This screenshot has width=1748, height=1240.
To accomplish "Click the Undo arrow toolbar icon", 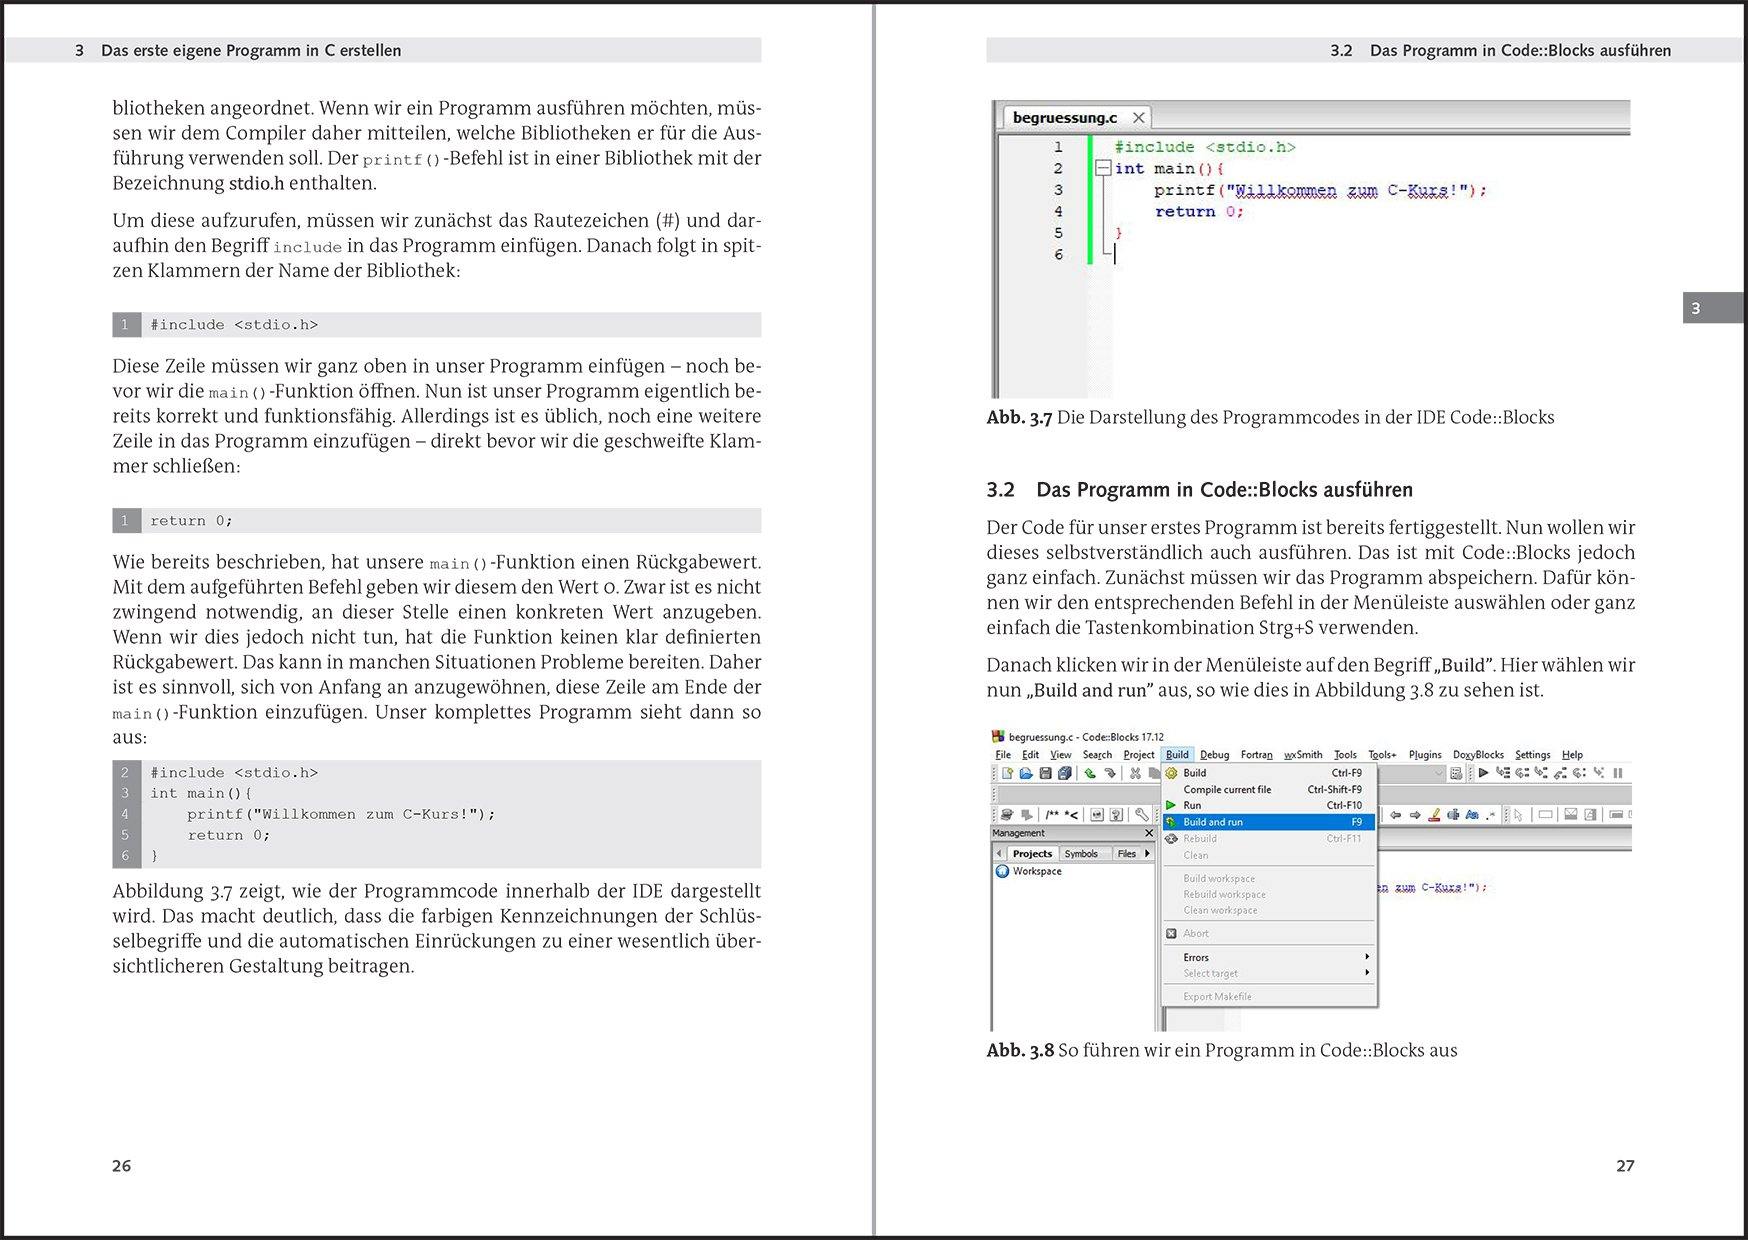I will [1090, 773].
